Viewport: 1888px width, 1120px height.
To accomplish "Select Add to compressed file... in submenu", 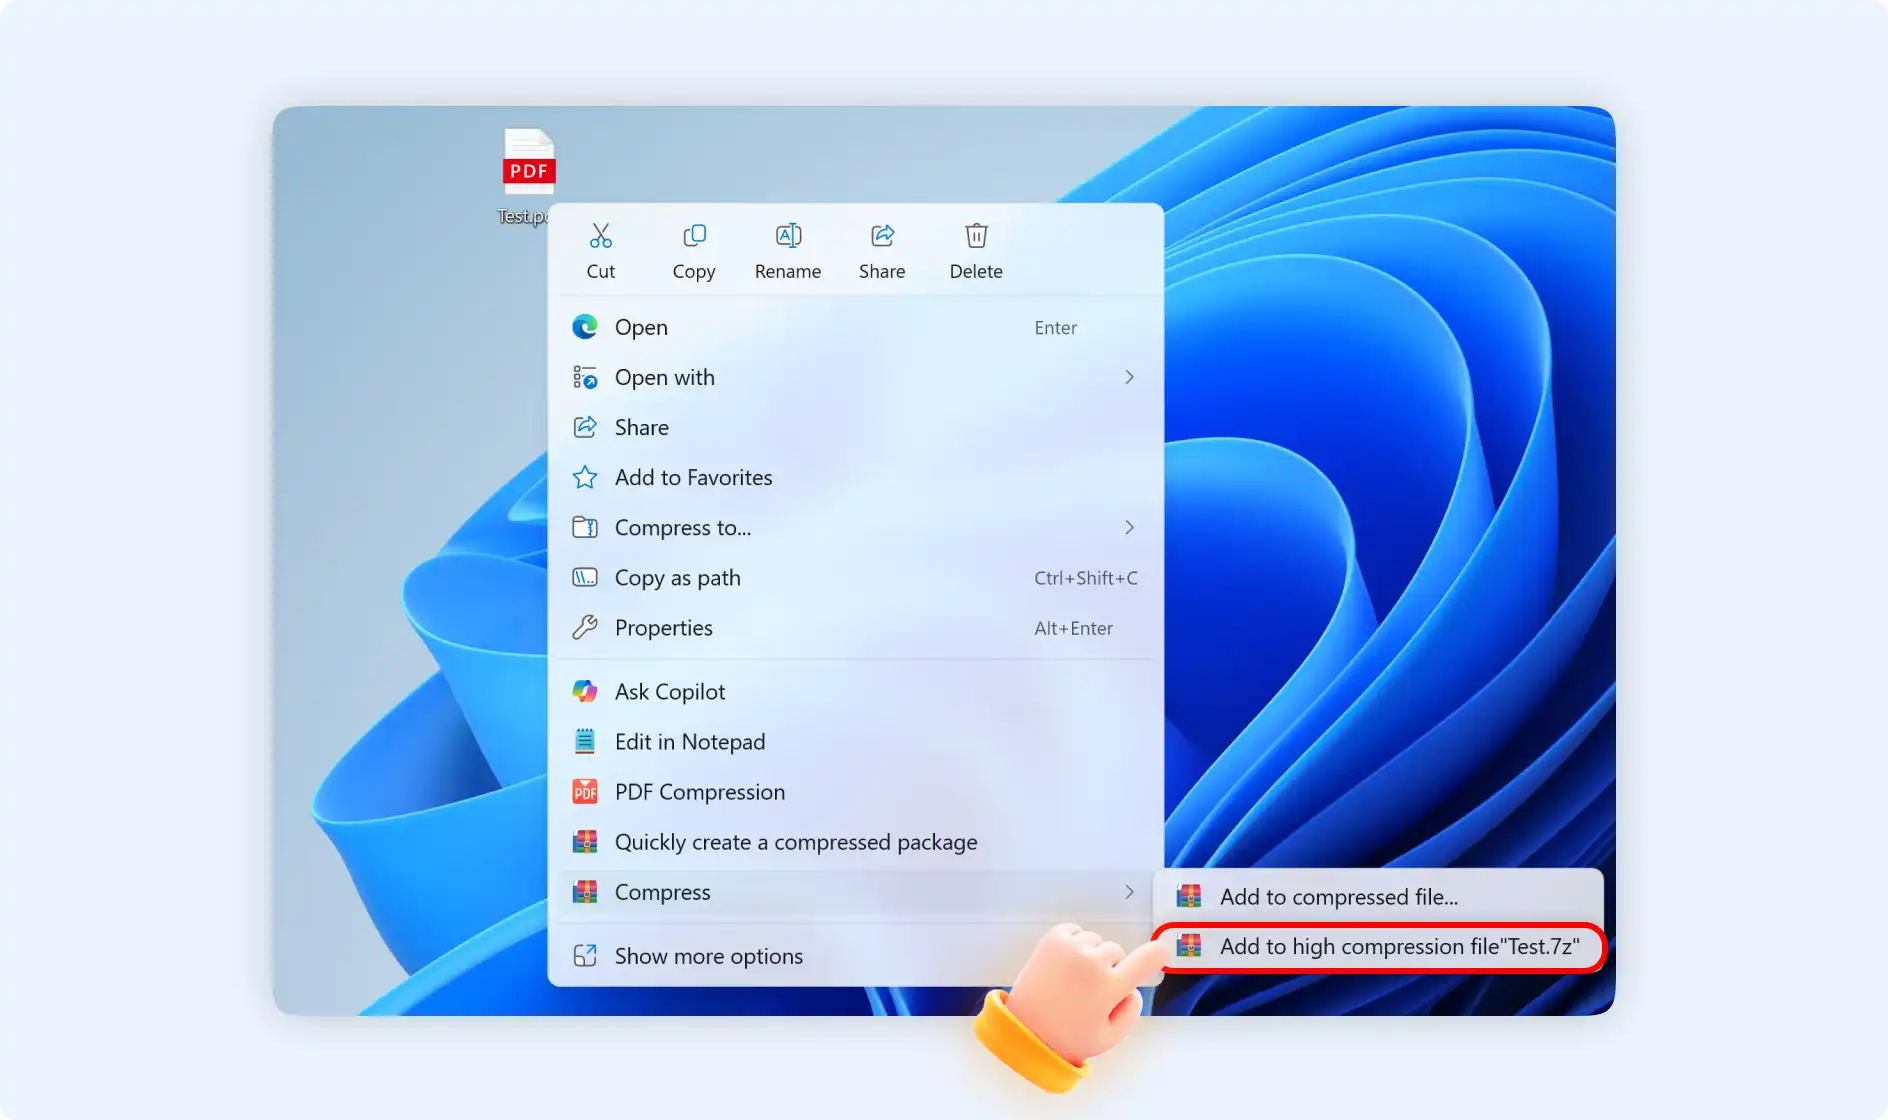I will tap(1378, 896).
